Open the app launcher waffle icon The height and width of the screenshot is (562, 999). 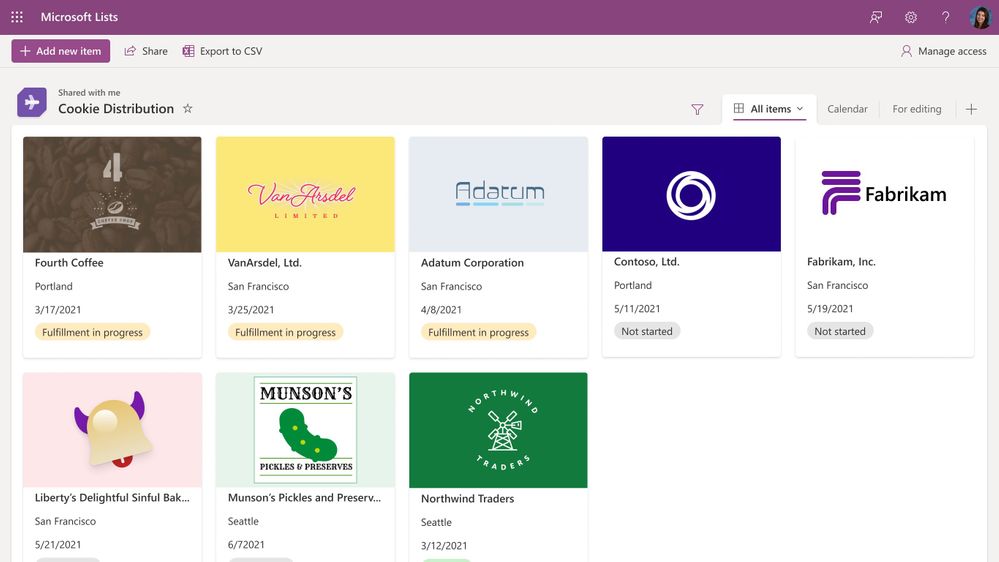[x=17, y=17]
